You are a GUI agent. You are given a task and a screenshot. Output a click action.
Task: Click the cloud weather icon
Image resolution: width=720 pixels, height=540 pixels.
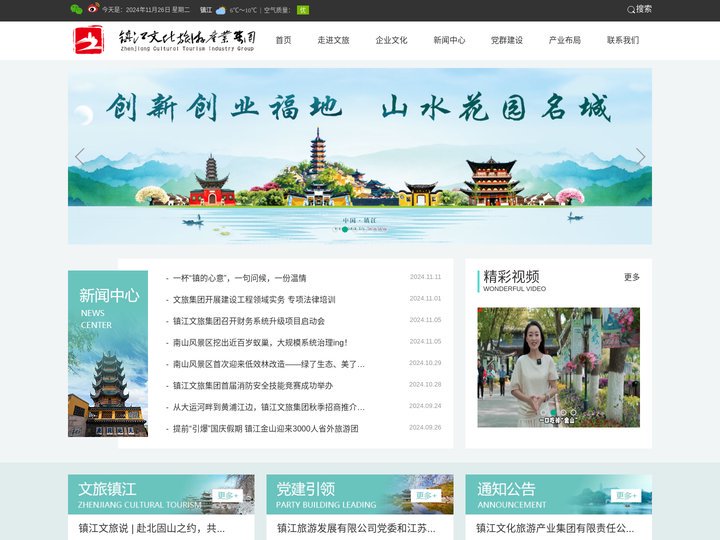[x=220, y=10]
